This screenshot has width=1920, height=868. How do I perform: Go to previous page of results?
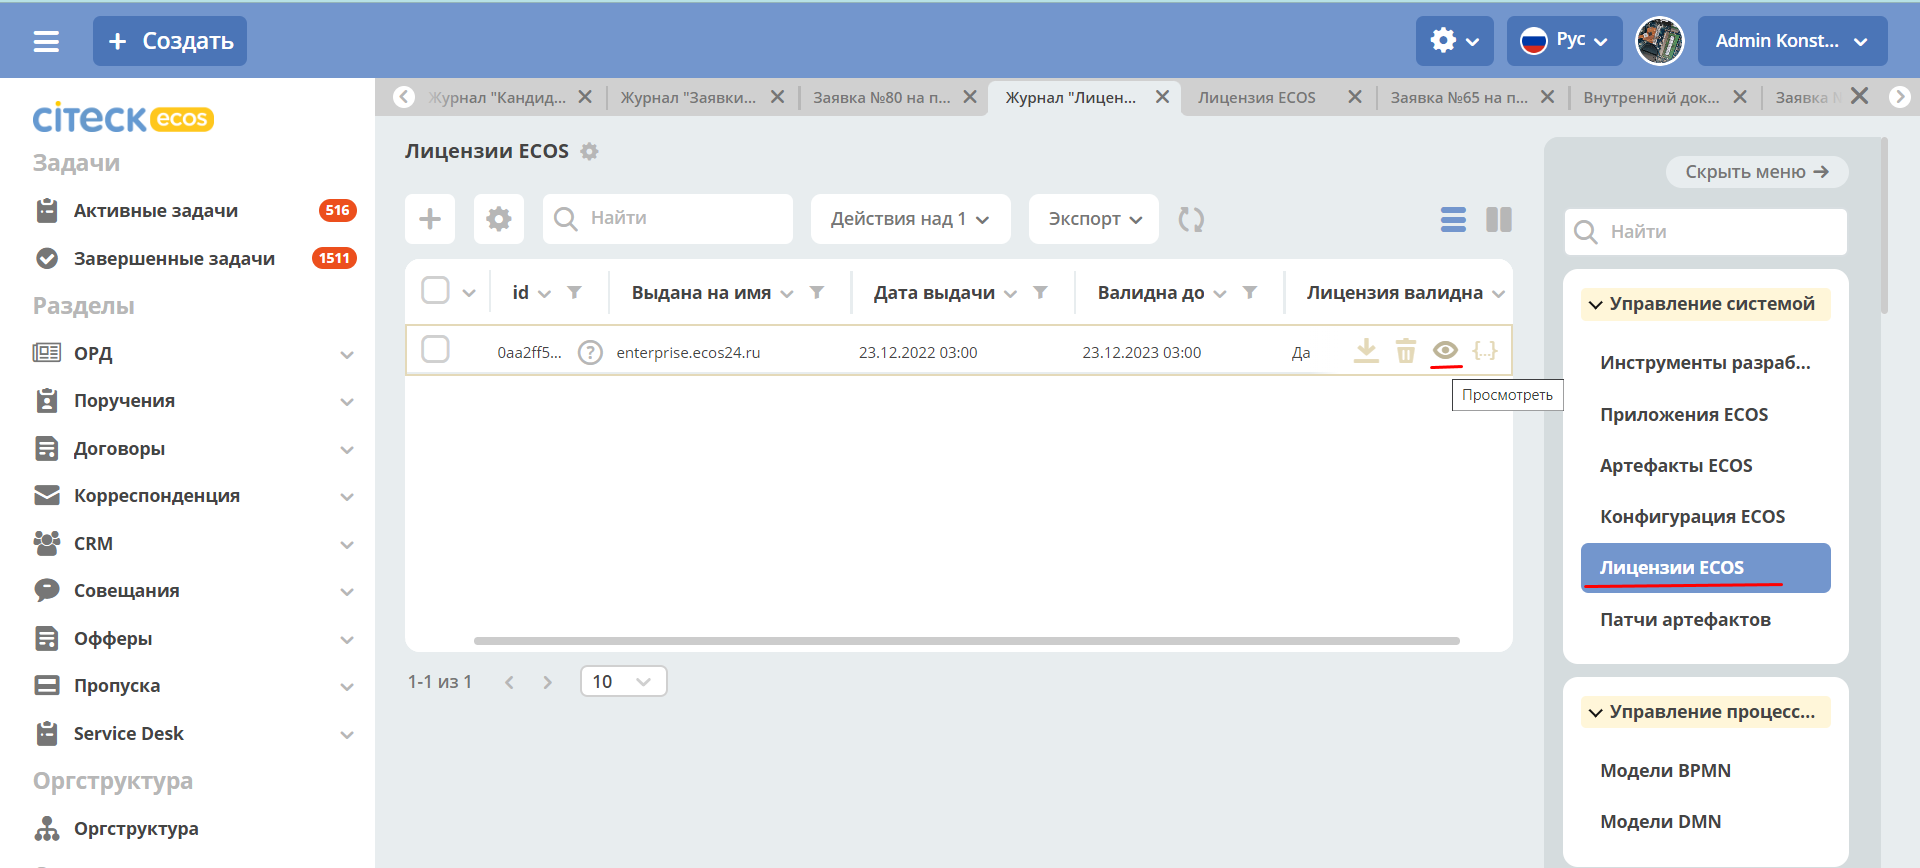coord(509,682)
